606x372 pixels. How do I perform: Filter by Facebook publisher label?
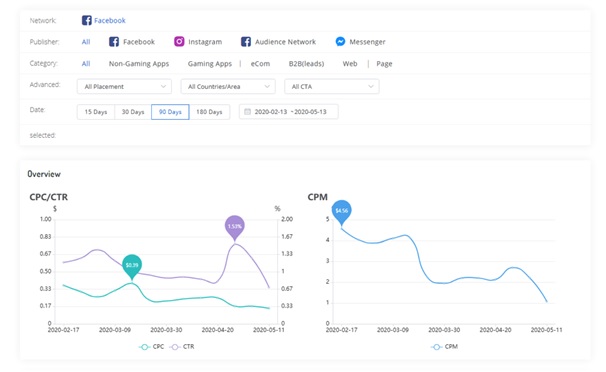point(139,42)
